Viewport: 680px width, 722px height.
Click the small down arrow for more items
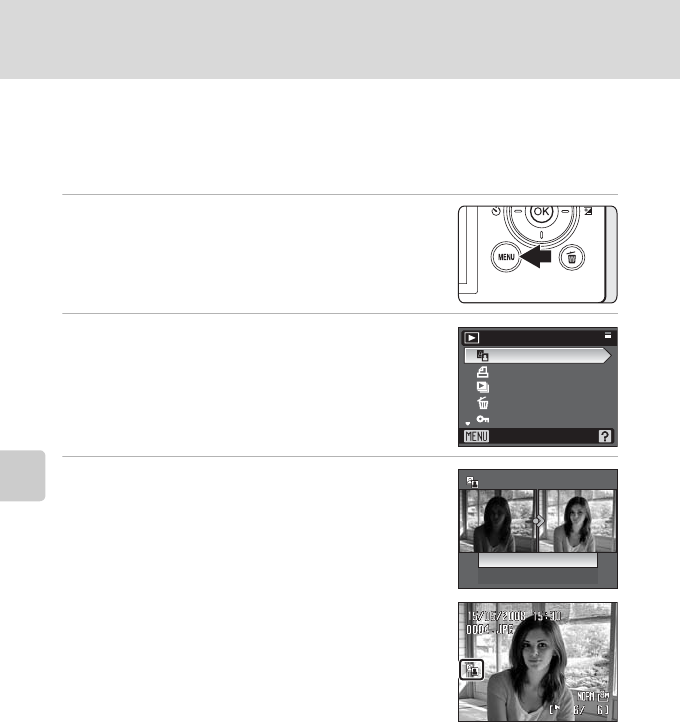click(x=468, y=423)
